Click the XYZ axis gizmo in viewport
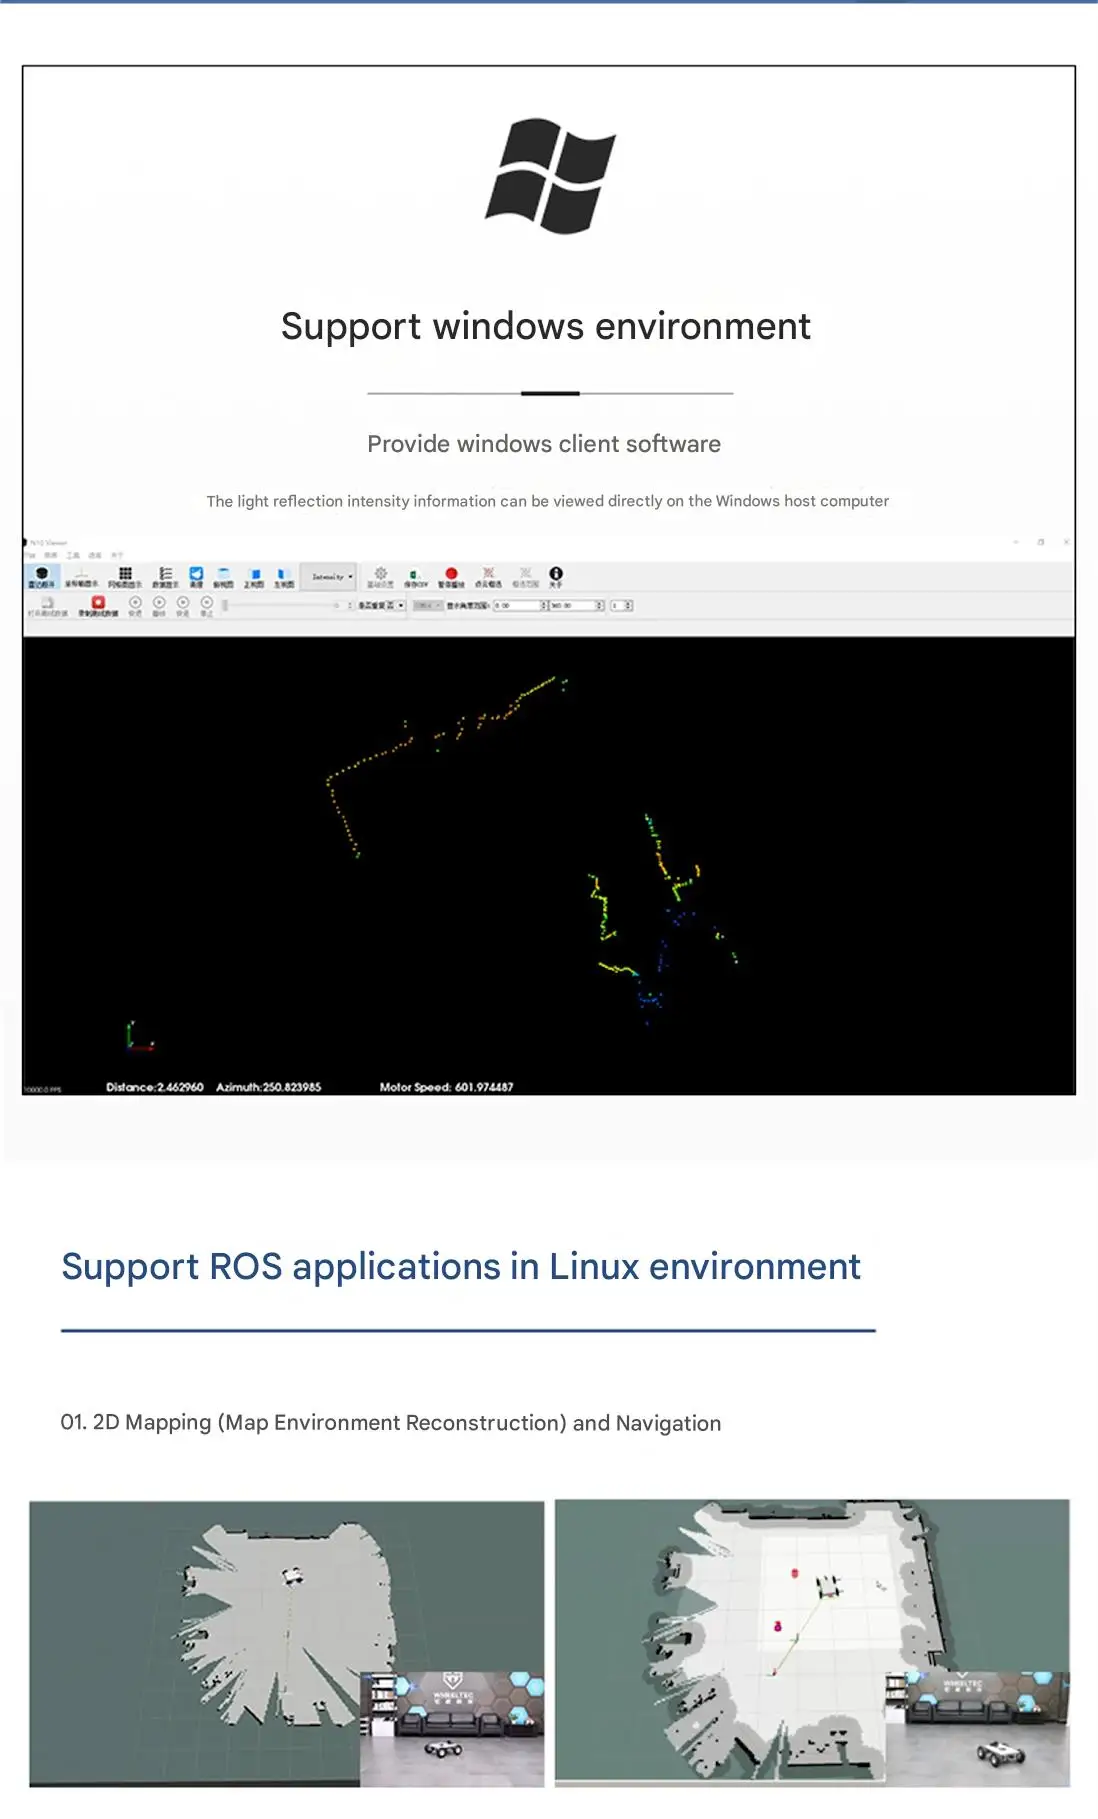1098x1819 pixels. click(x=139, y=1036)
